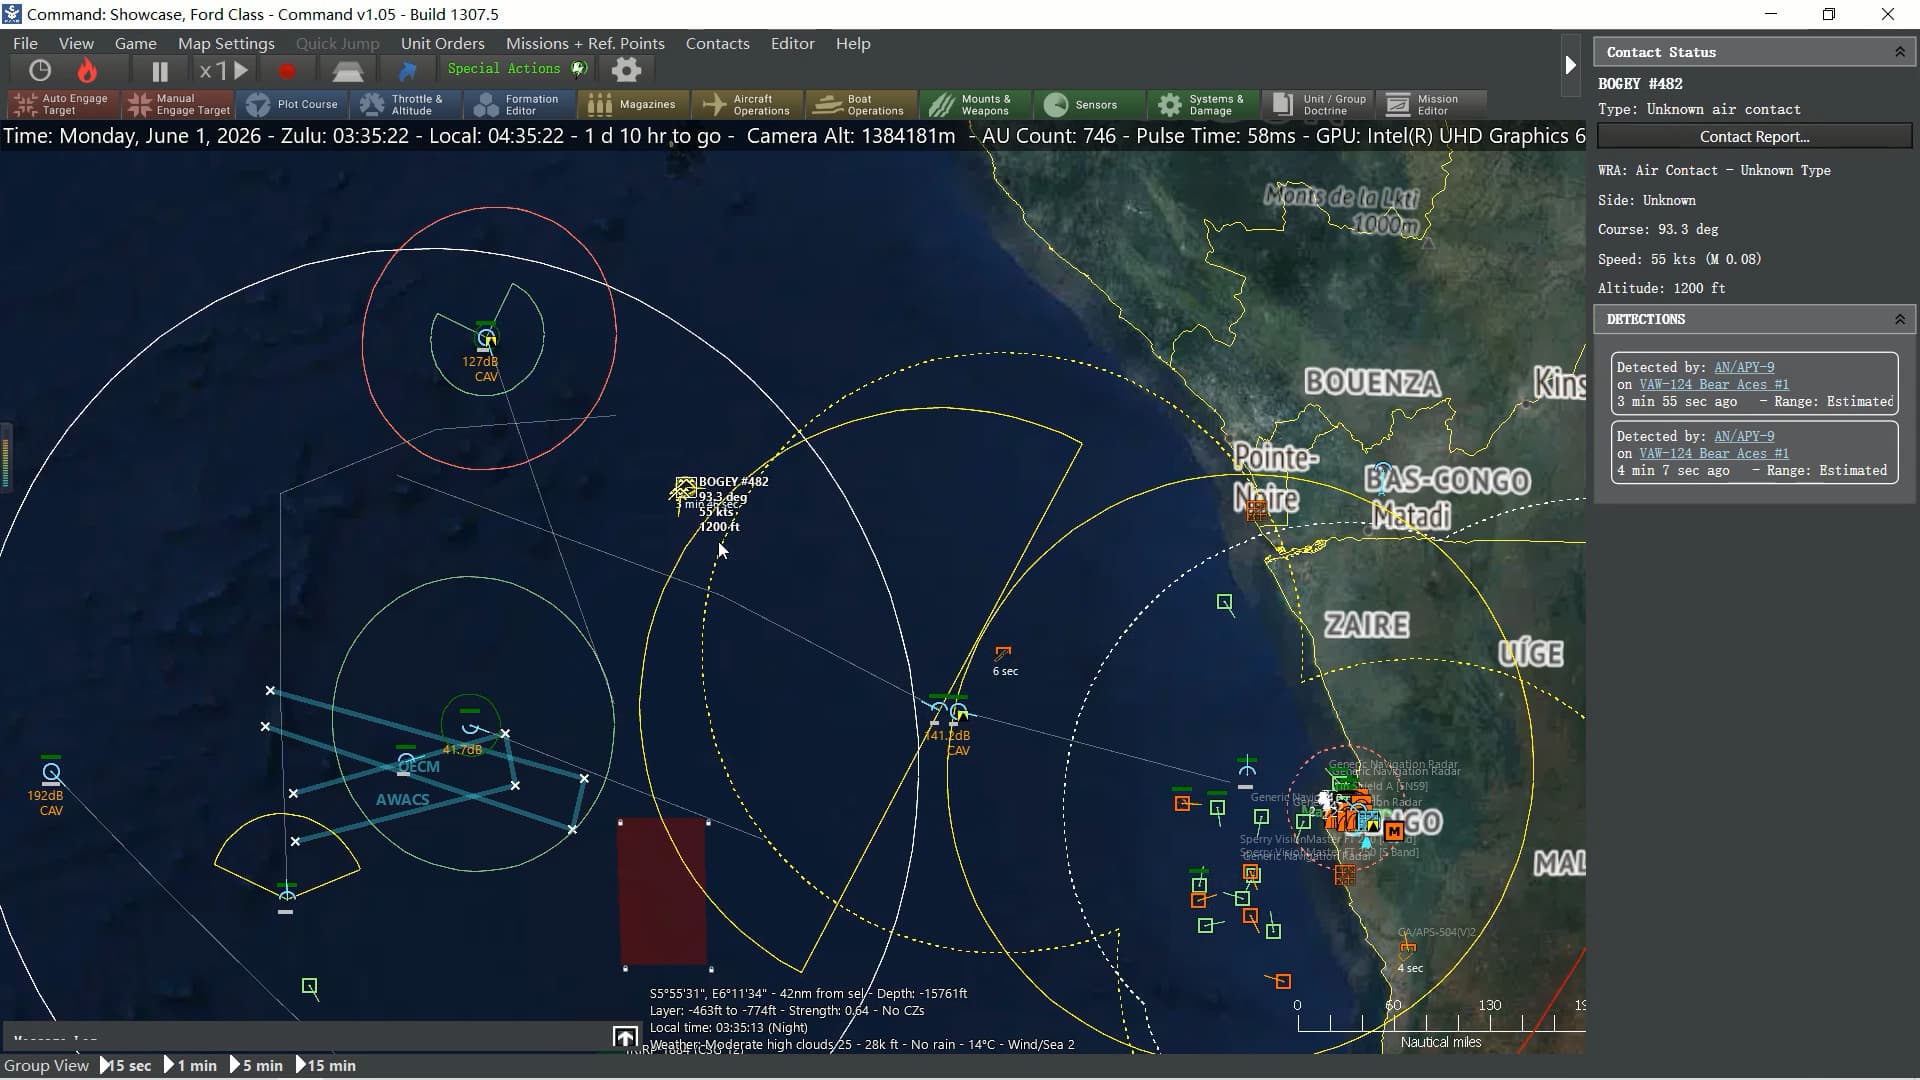Open second AN/APY-9 sensor link
1920x1080 pixels.
tap(1744, 436)
